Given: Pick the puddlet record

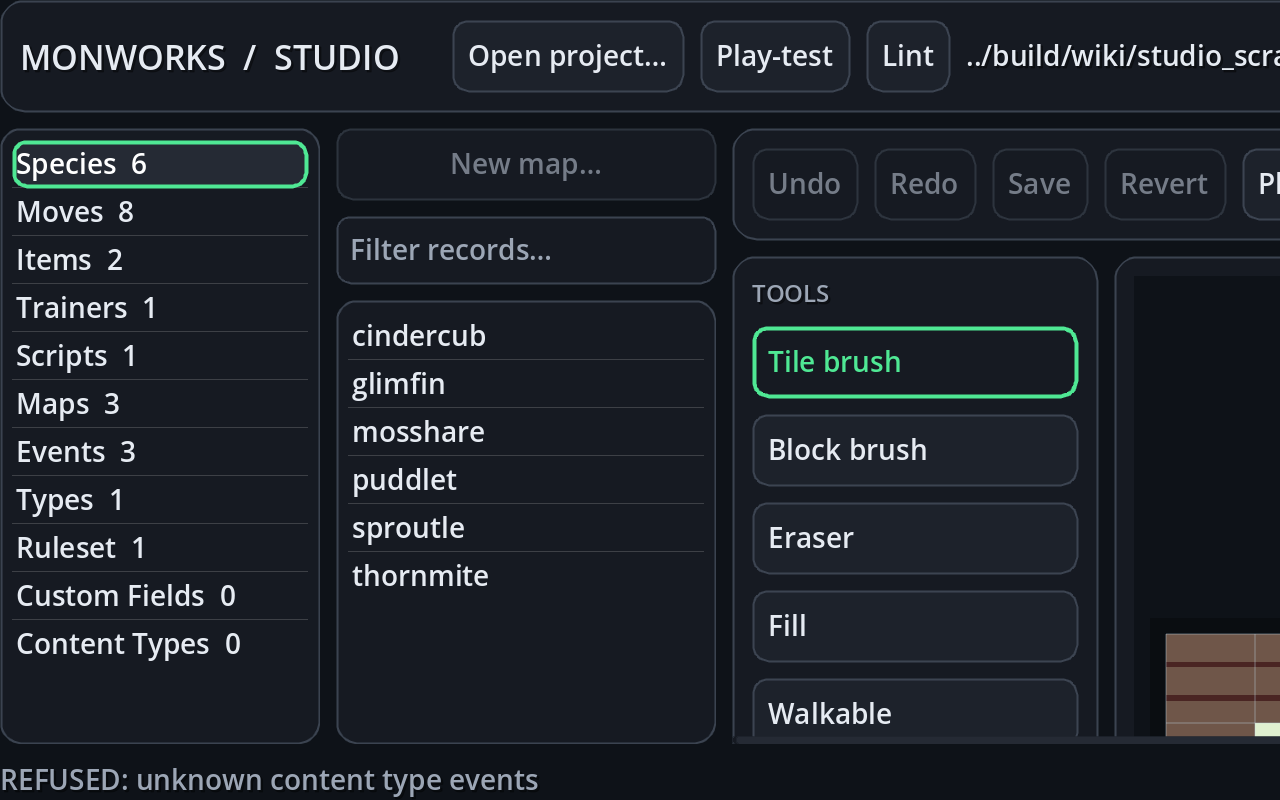Looking at the screenshot, I should [x=526, y=480].
